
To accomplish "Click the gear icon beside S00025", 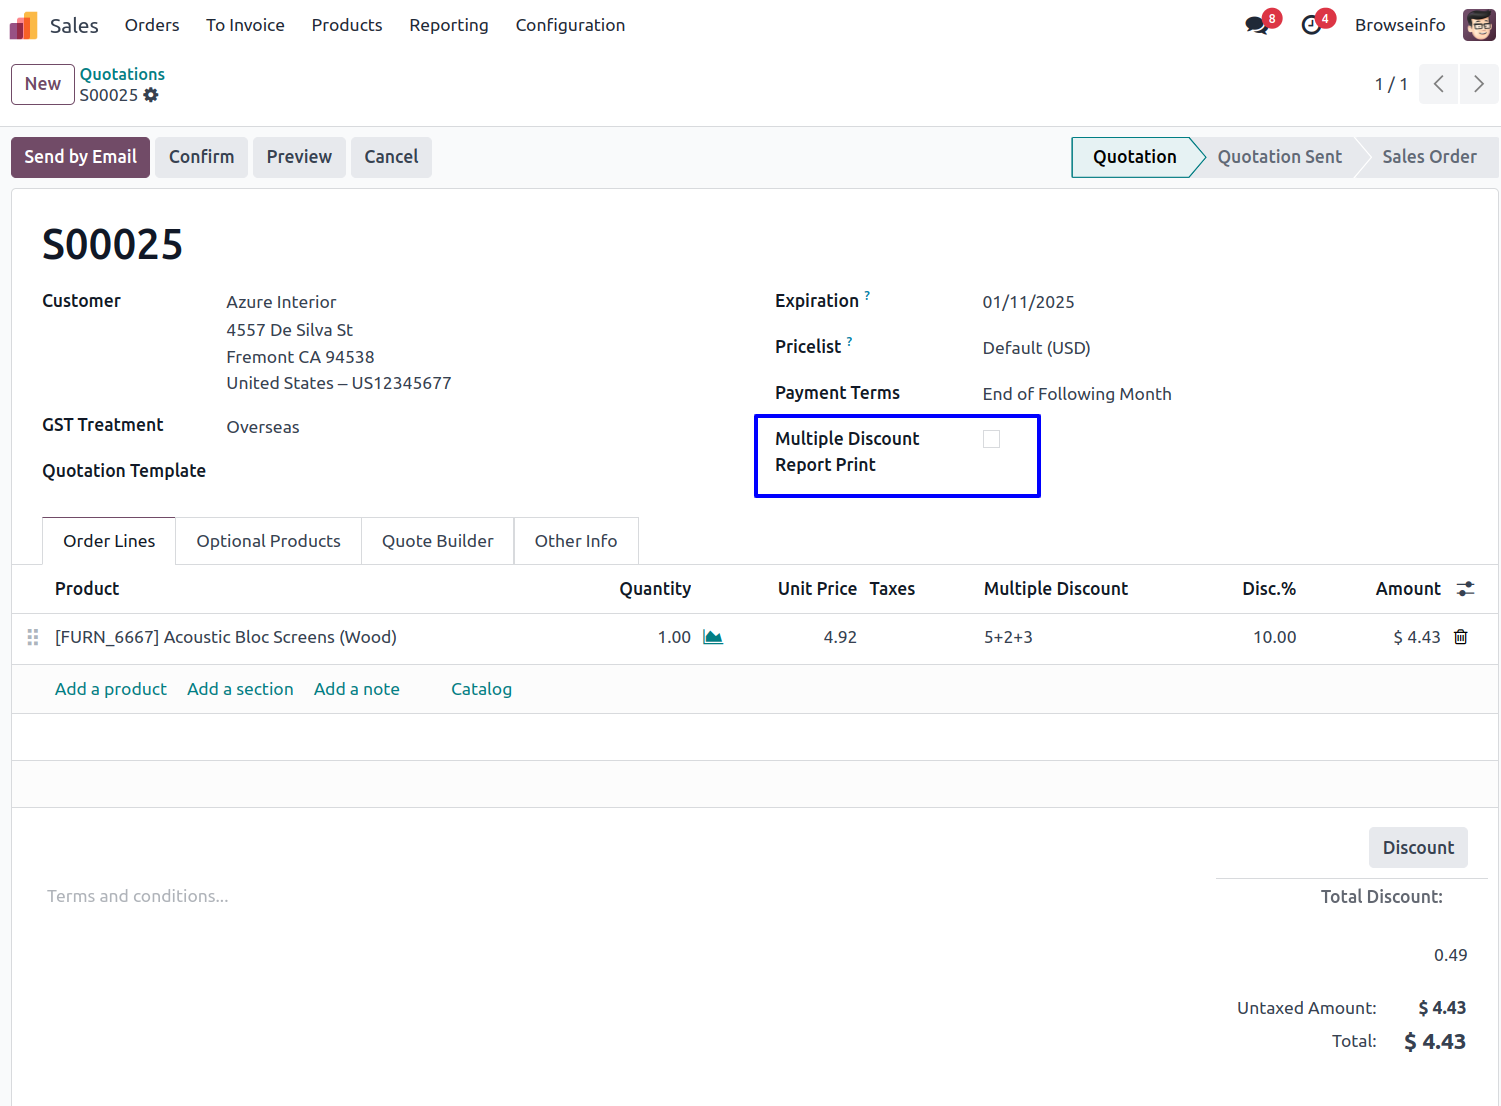I will coord(151,95).
